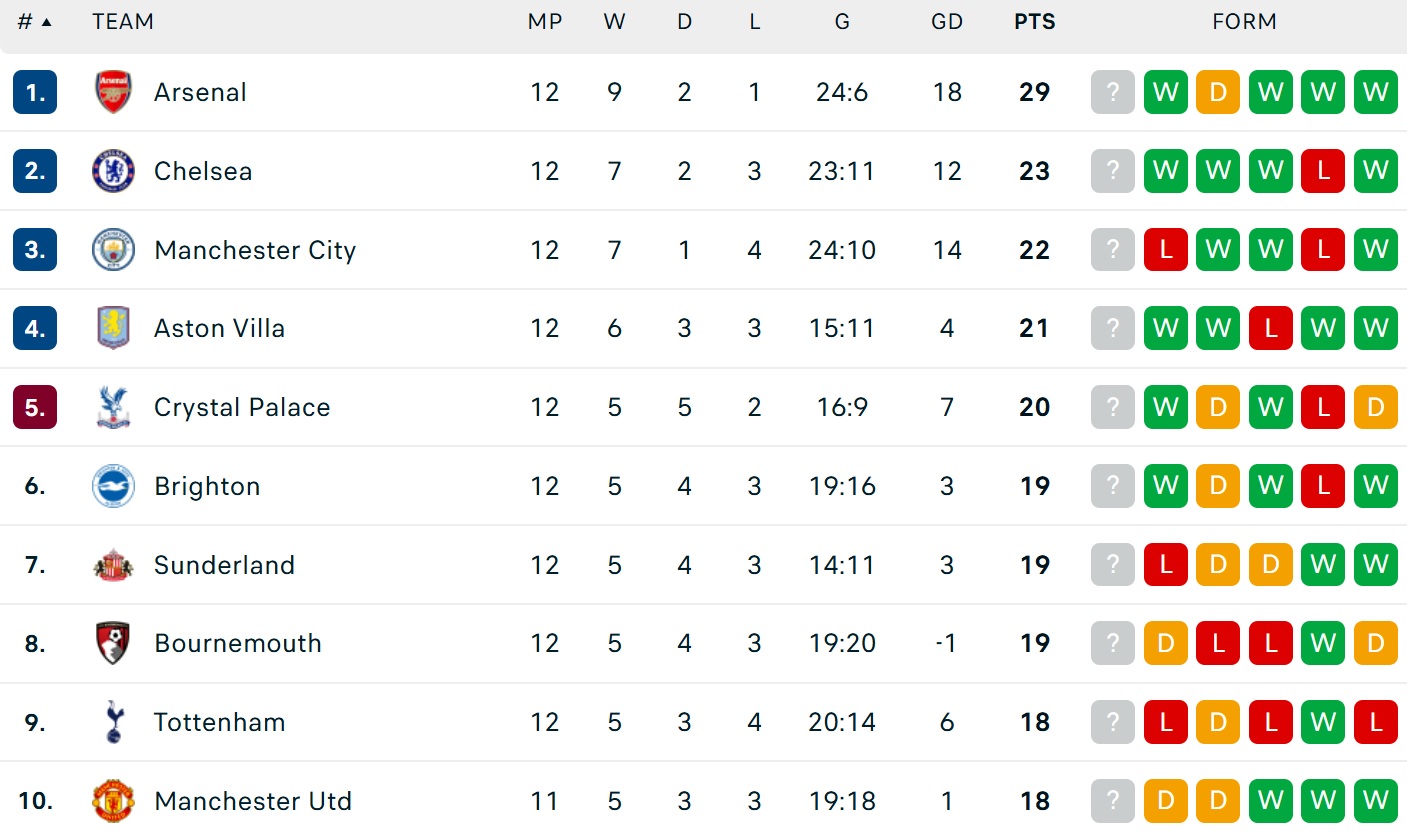Click Crystal Palace's position 5 rank badge

coord(35,407)
